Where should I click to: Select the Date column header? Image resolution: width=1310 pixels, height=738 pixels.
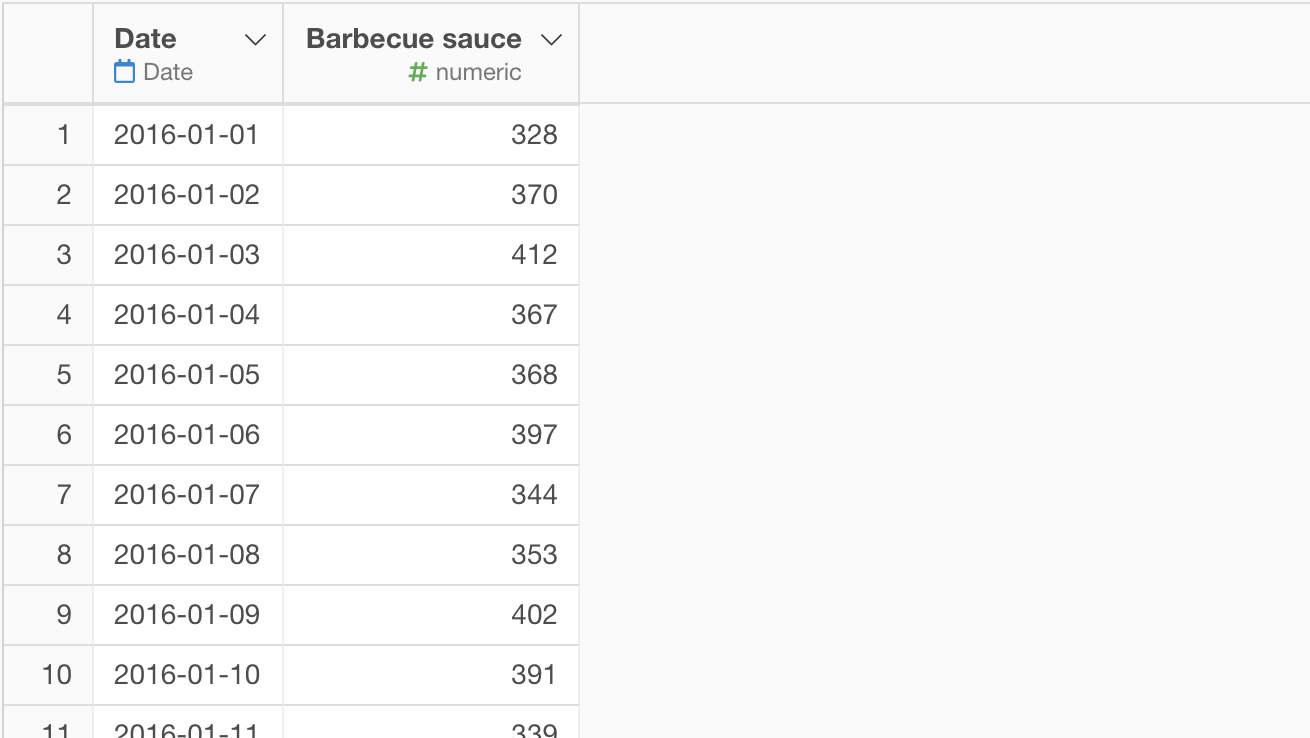click(x=188, y=53)
